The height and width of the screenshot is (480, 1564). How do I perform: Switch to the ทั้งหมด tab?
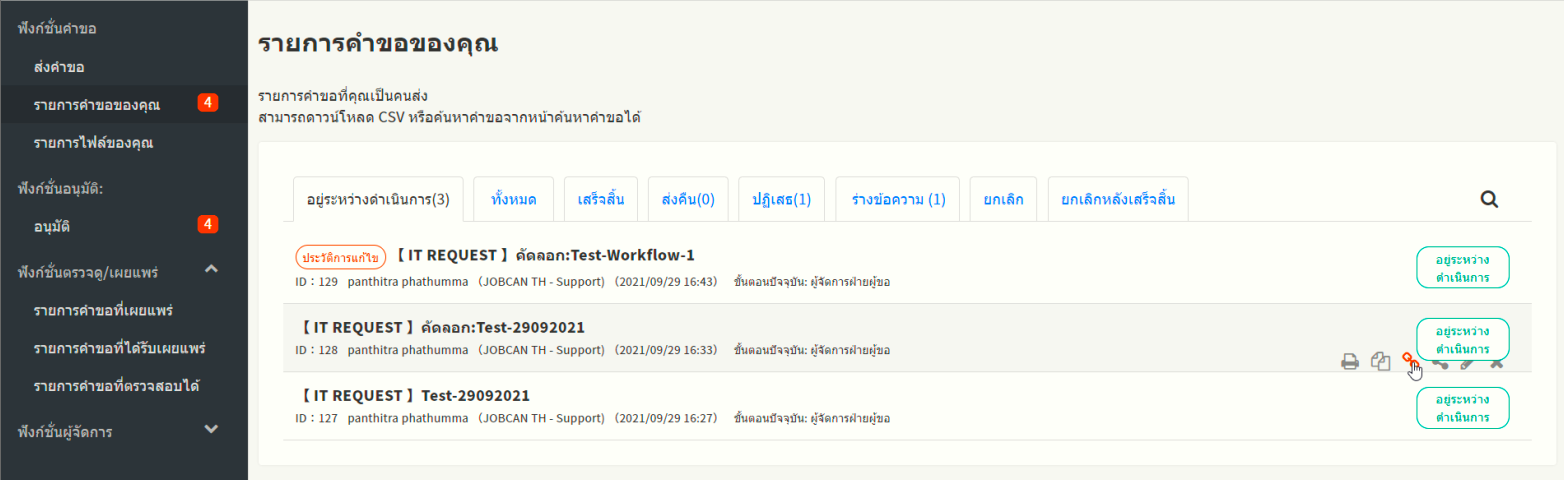coord(514,200)
